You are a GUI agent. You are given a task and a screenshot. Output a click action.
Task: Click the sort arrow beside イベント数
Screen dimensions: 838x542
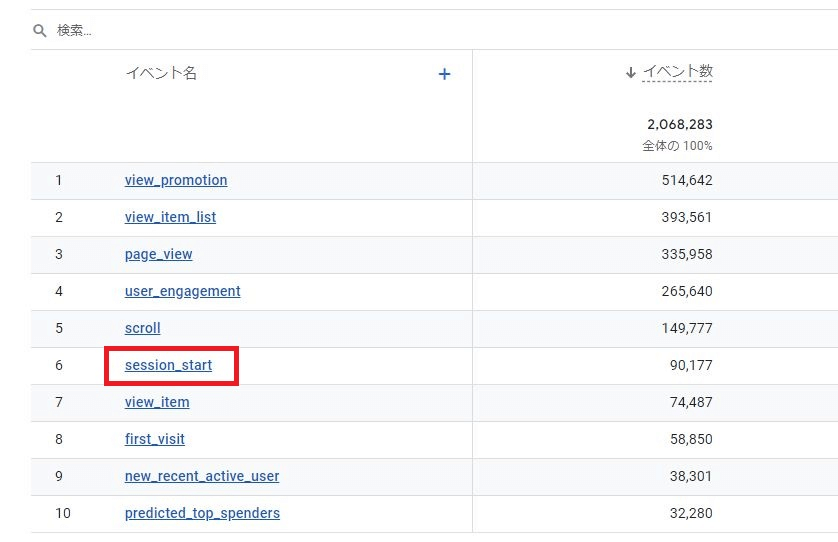[631, 72]
